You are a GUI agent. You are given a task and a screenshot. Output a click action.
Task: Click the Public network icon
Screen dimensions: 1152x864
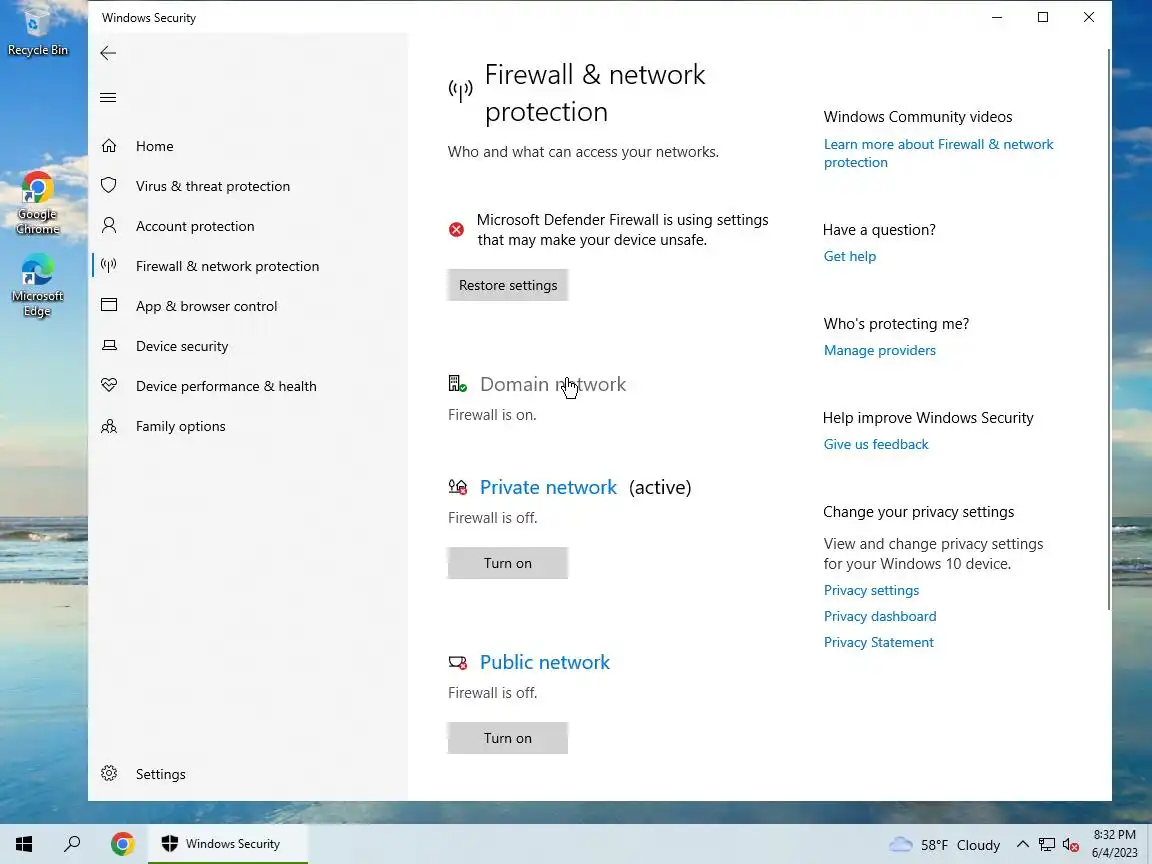[458, 662]
